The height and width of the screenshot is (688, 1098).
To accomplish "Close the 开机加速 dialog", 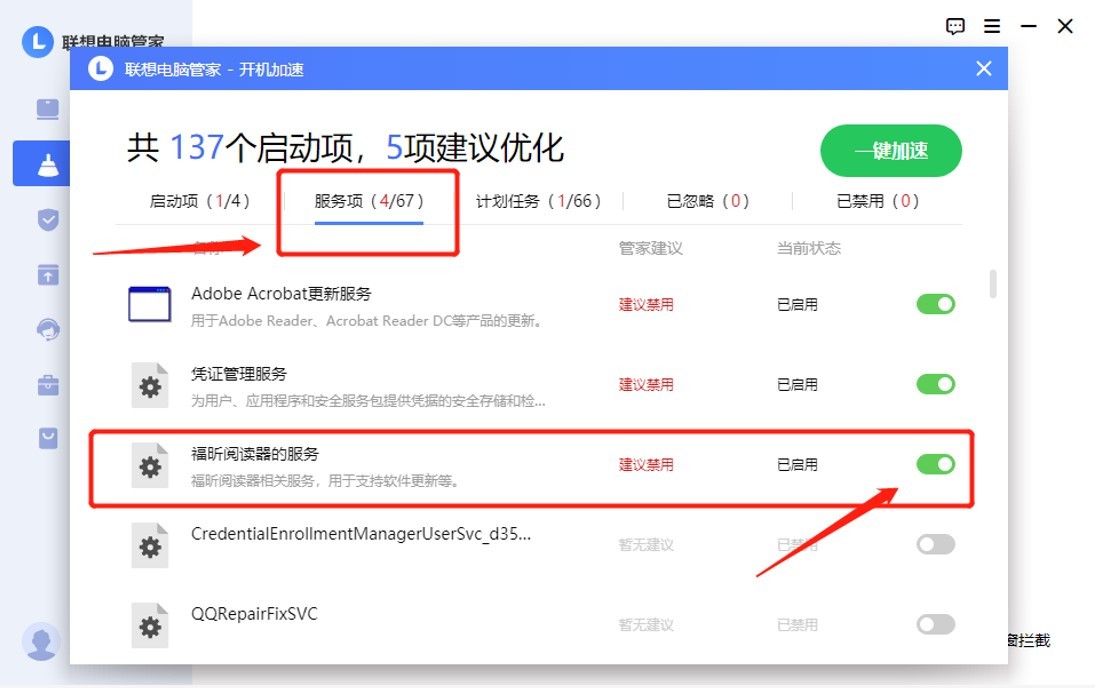I will coord(984,69).
